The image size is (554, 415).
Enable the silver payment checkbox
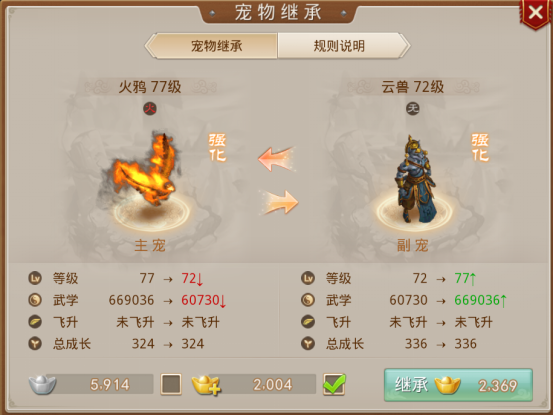point(171,384)
